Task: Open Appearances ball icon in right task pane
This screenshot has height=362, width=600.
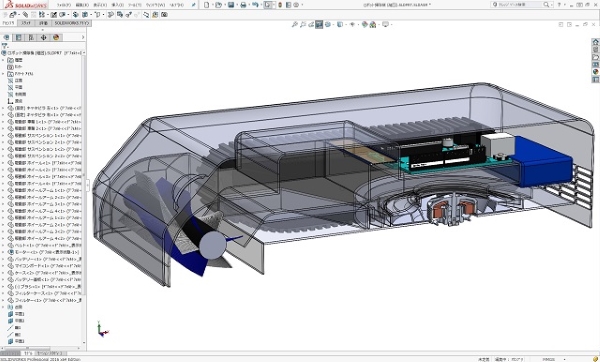Action: (x=595, y=72)
